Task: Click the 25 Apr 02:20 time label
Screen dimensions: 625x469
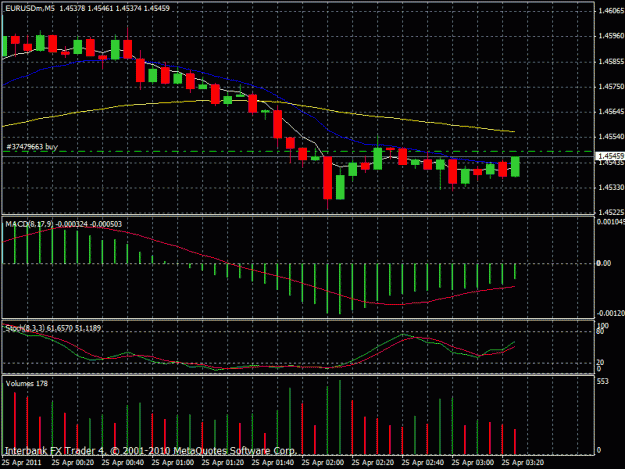Action: [373, 463]
